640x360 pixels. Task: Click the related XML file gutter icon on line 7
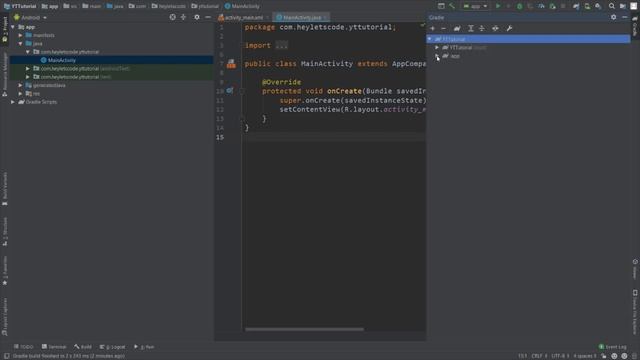tap(231, 64)
